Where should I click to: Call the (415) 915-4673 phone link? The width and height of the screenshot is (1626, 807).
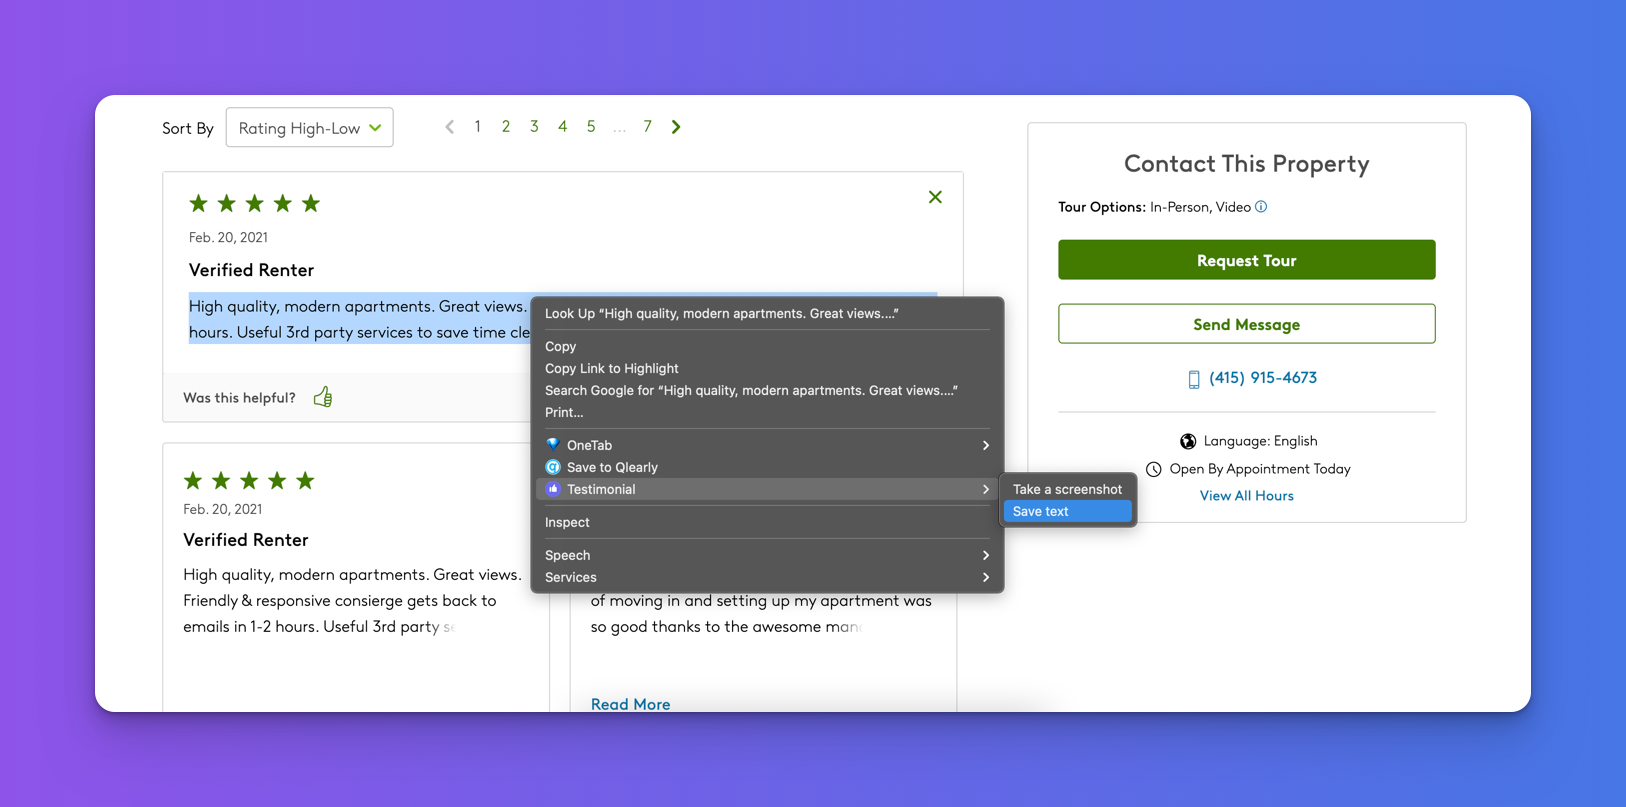1262,378
